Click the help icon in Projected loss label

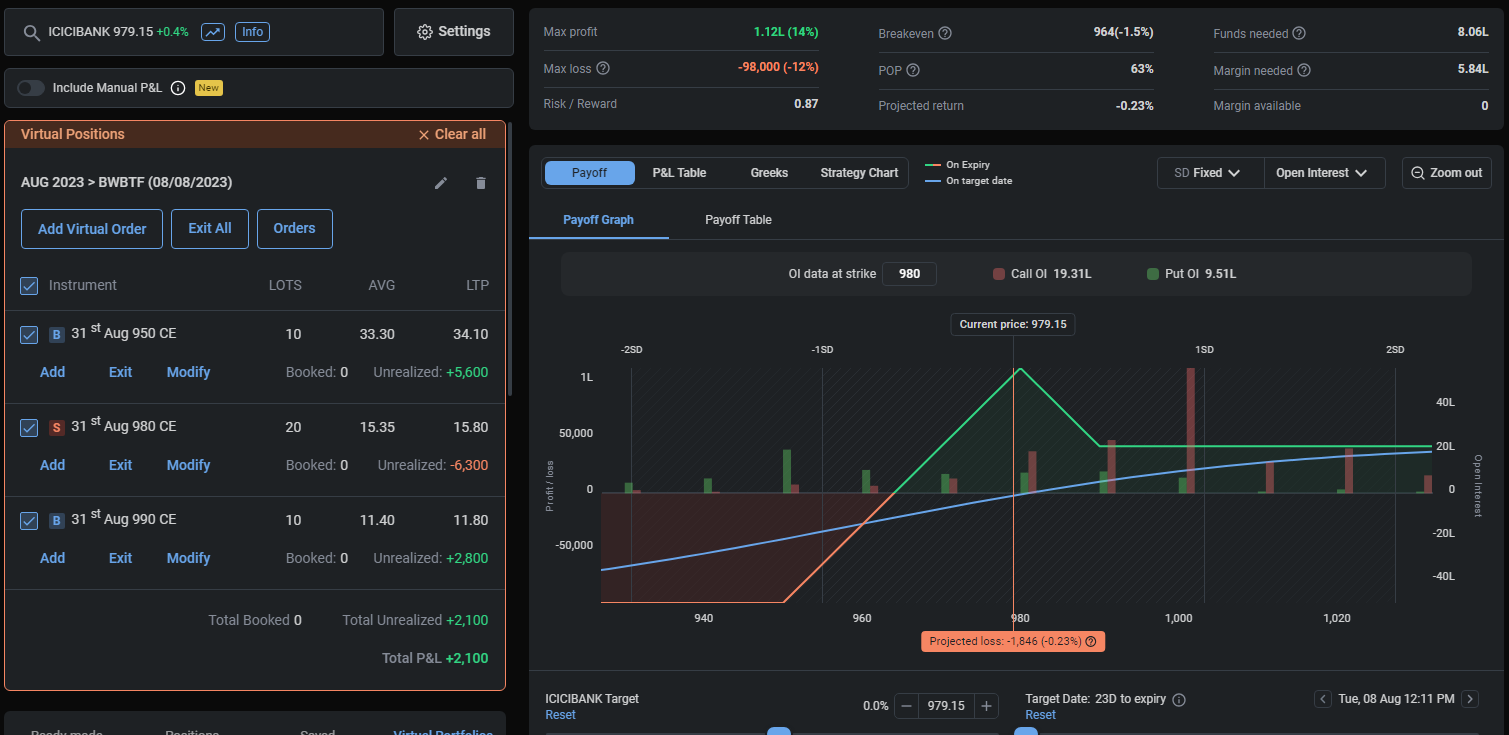1091,642
